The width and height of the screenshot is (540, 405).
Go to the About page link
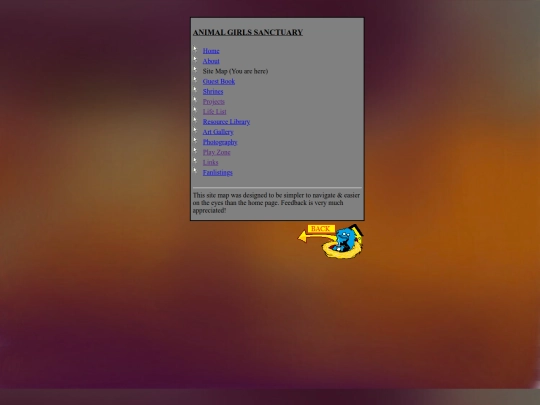coord(211,61)
